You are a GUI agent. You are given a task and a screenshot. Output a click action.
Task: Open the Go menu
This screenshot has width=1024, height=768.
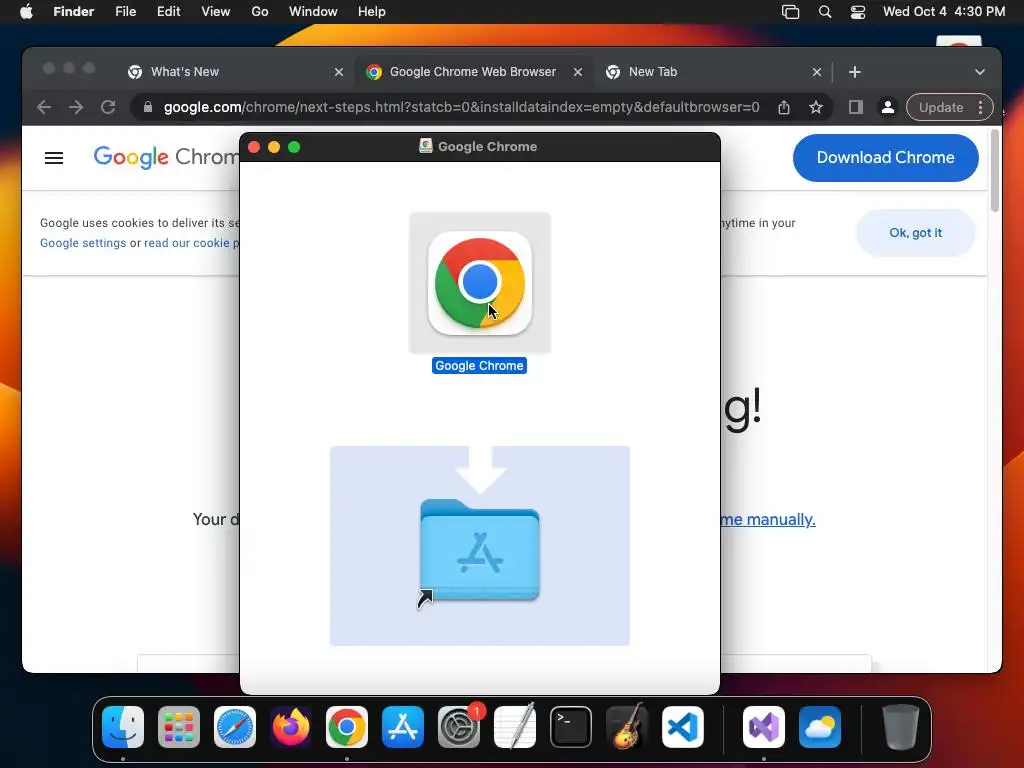click(x=260, y=12)
